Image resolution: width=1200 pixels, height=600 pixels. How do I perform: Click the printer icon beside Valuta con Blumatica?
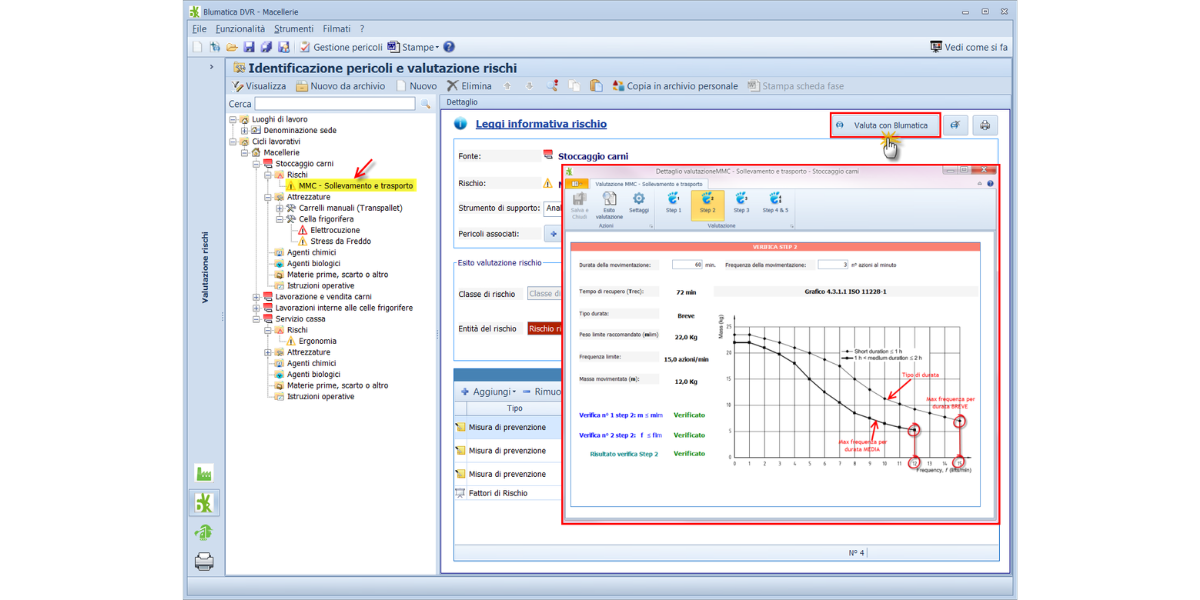pos(985,125)
